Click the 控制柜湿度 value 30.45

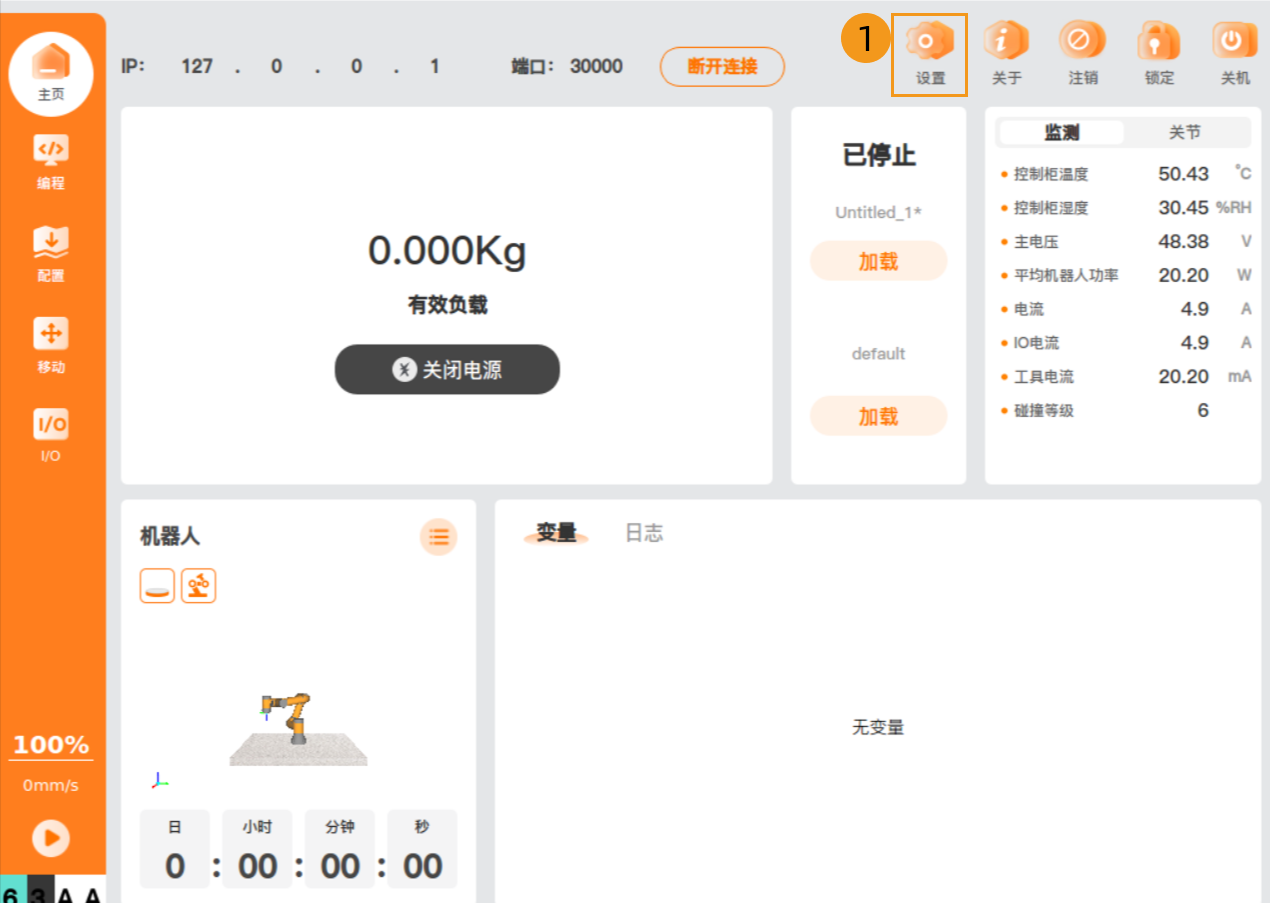[x=1183, y=208]
